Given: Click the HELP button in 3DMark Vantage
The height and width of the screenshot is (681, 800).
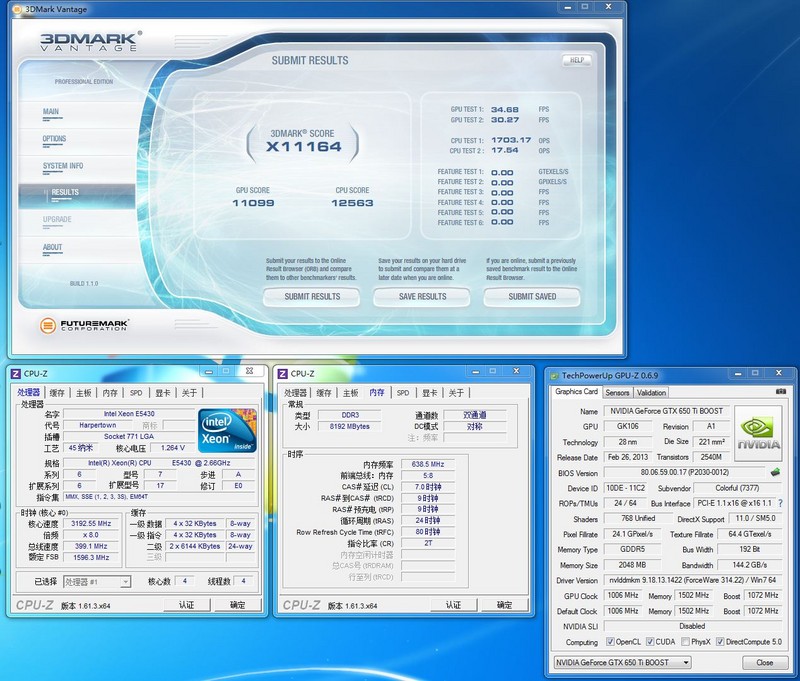Looking at the screenshot, I should [577, 60].
